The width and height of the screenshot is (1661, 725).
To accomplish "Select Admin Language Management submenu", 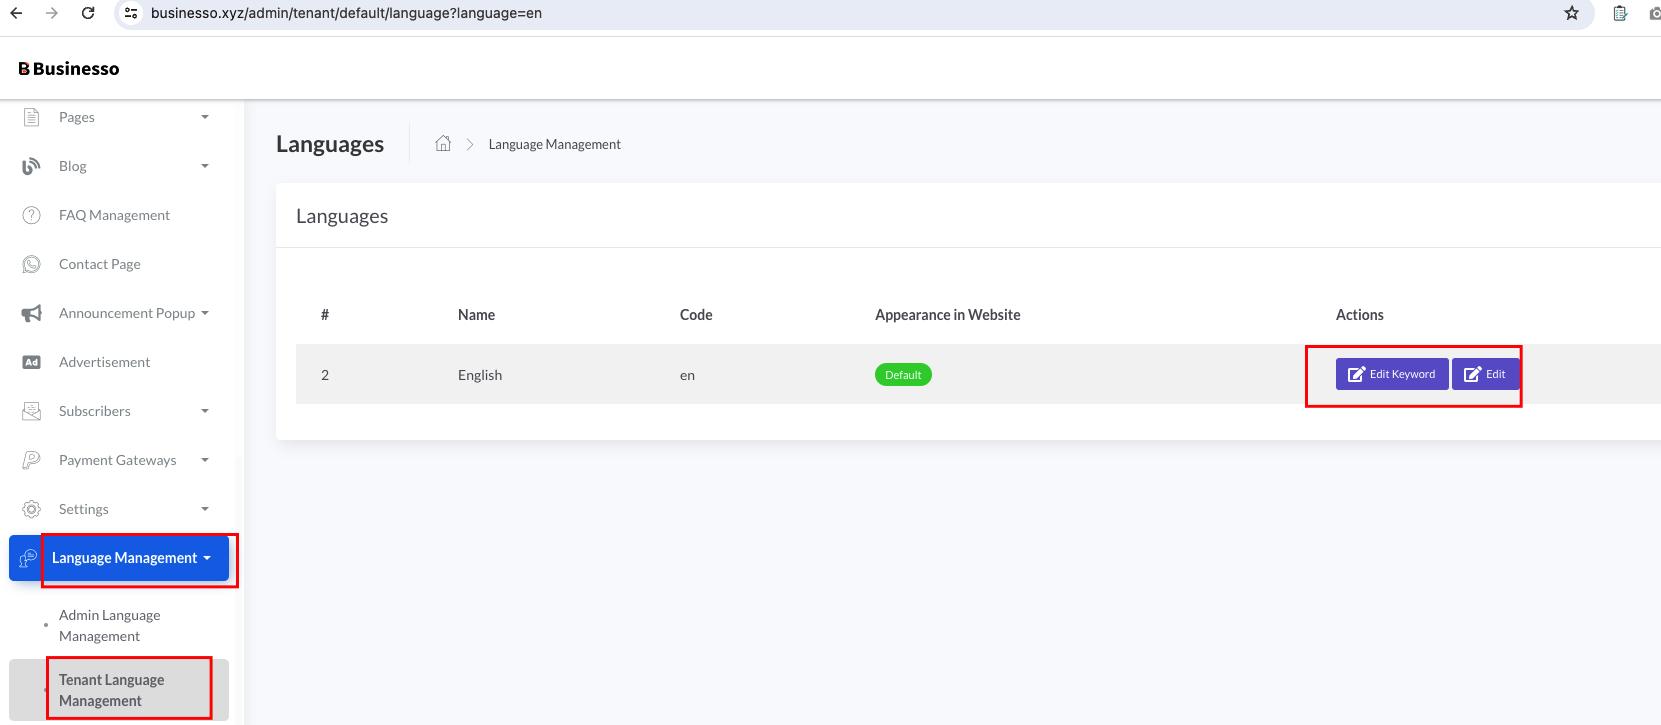I will click(110, 625).
